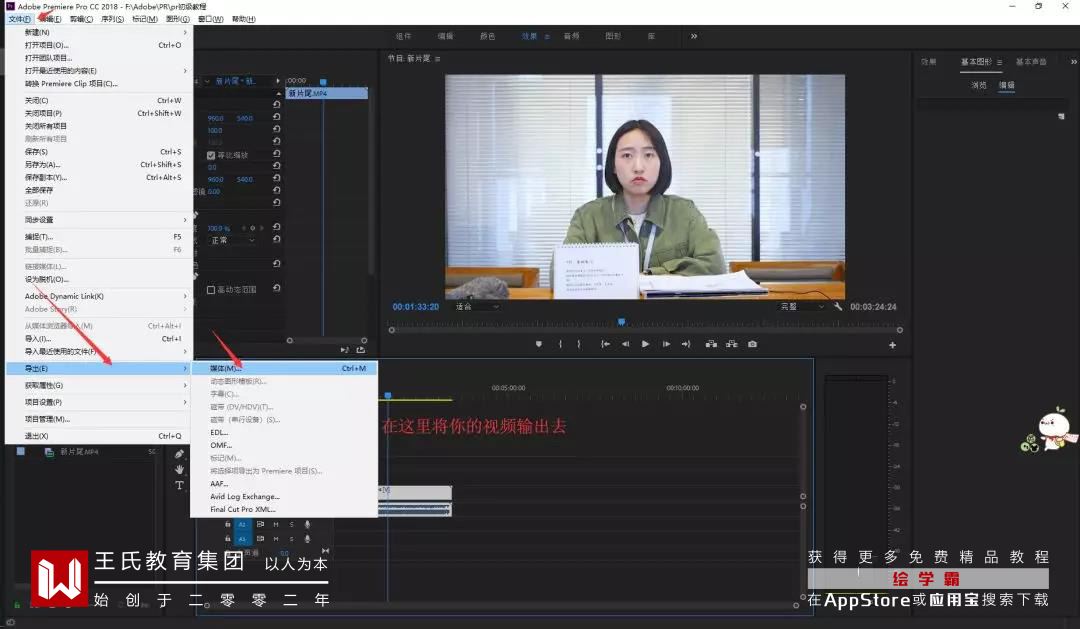Enable voice-over record on track A2
The height and width of the screenshot is (629, 1080).
coord(307,524)
